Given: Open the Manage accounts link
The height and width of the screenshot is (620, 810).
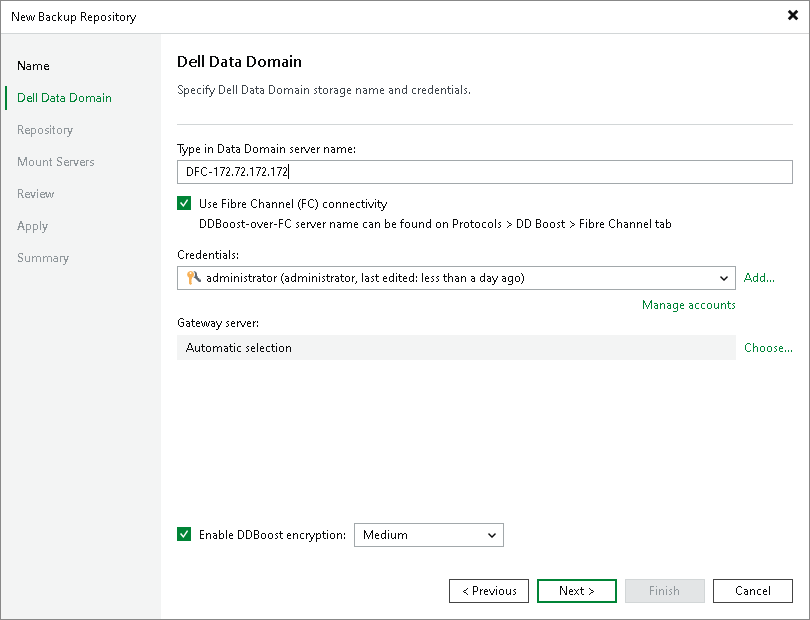Looking at the screenshot, I should 689,305.
